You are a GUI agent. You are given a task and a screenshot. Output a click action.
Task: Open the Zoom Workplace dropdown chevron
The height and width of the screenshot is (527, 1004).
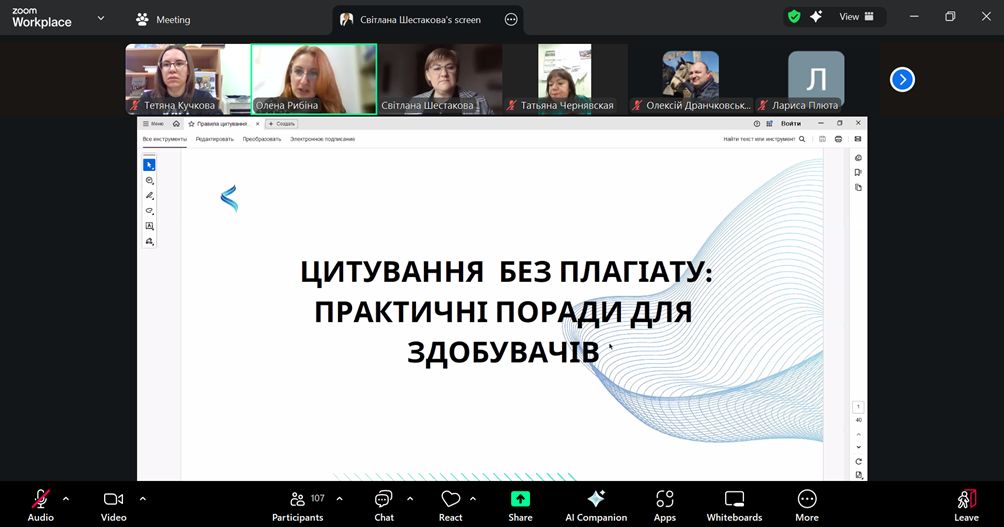(100, 18)
